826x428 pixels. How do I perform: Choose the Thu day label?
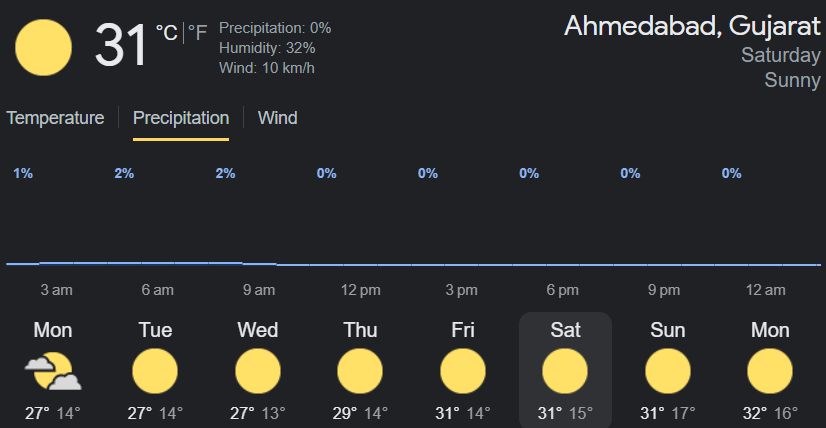(x=360, y=330)
